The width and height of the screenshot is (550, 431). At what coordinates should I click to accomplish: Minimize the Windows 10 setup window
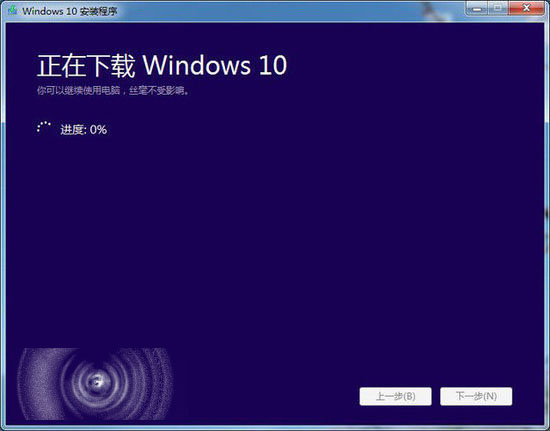pyautogui.click(x=477, y=8)
